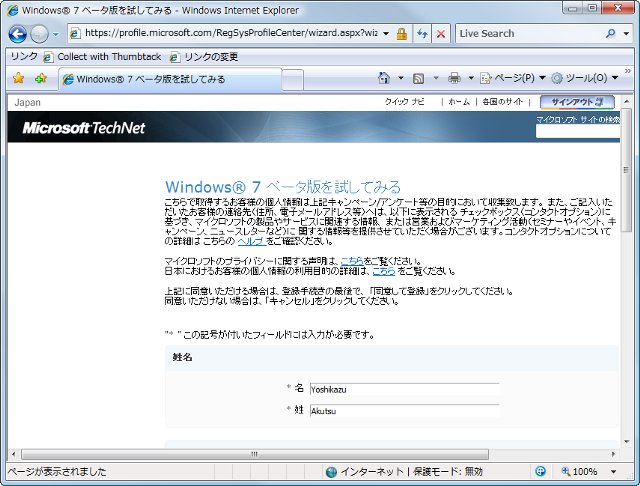Open こちら link about personal information in Japan
This screenshot has height=486, width=640.
pyautogui.click(x=384, y=271)
